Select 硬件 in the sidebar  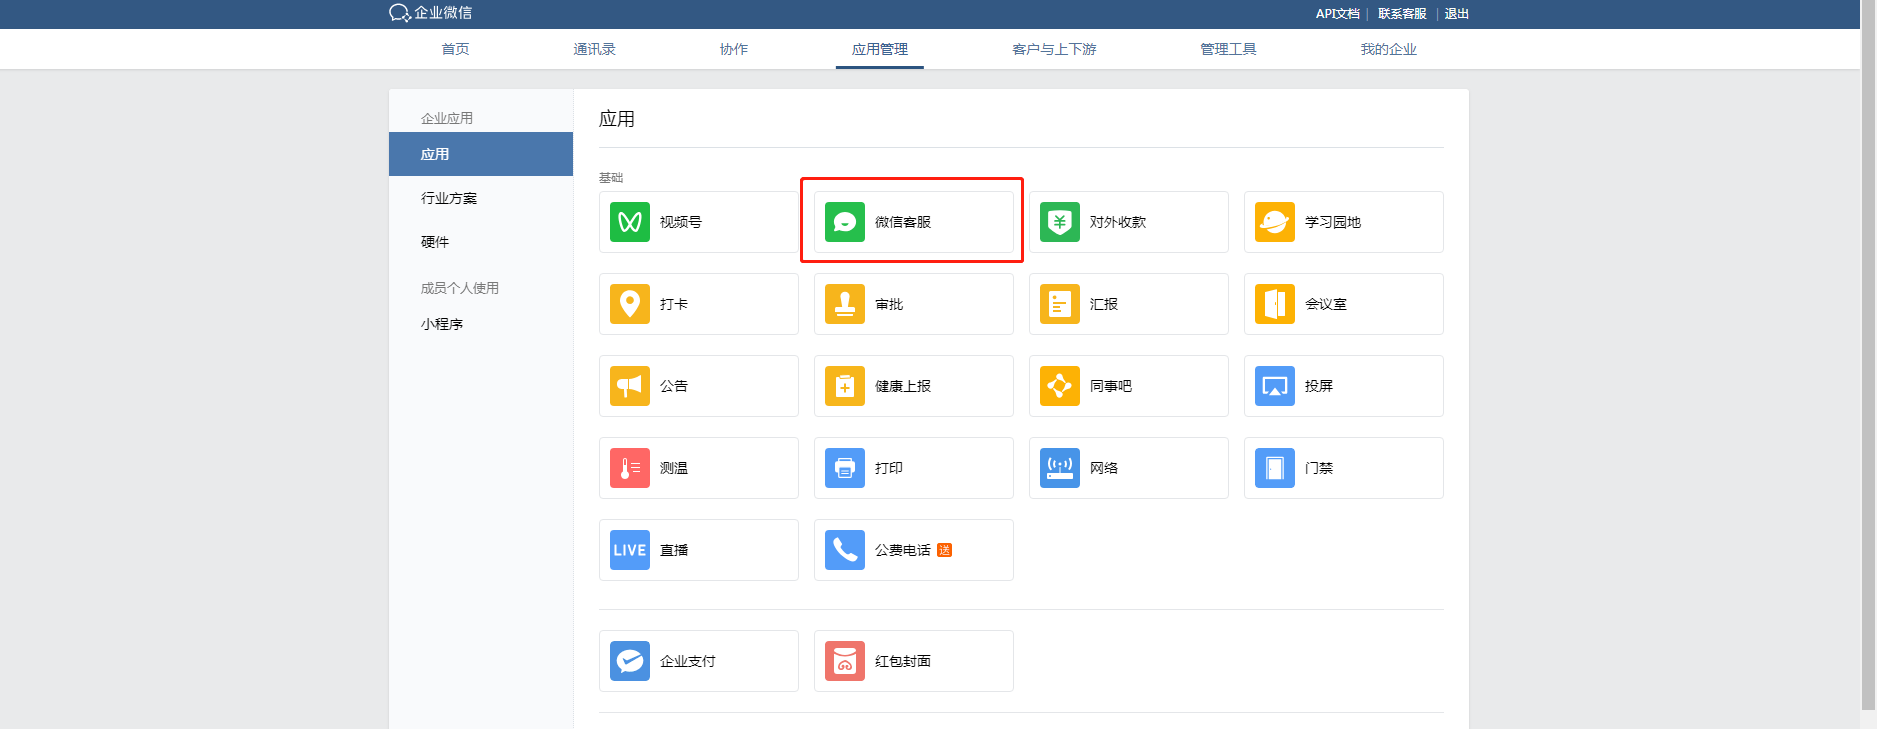435,242
